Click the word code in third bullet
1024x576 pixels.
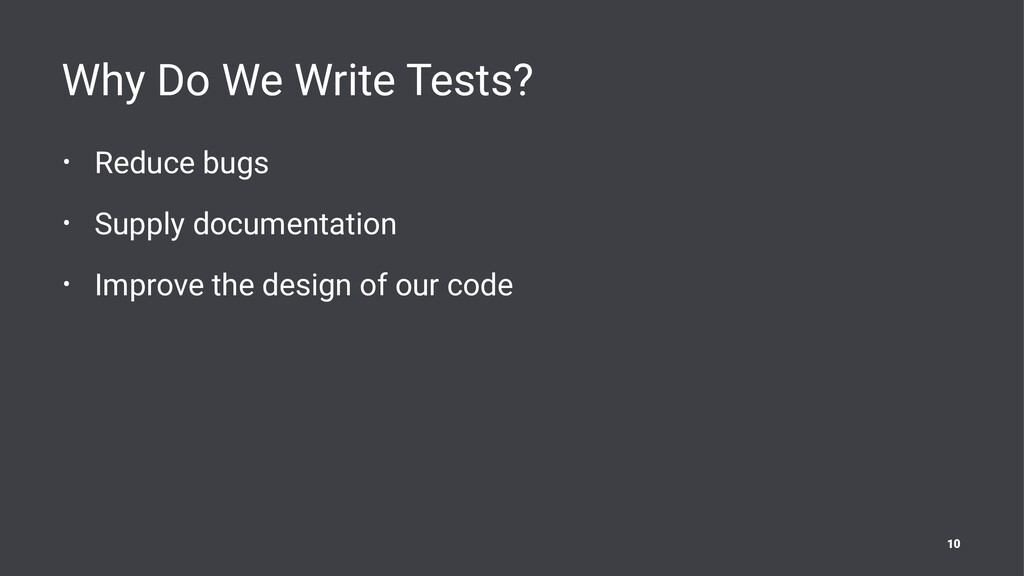pyautogui.click(x=480, y=285)
